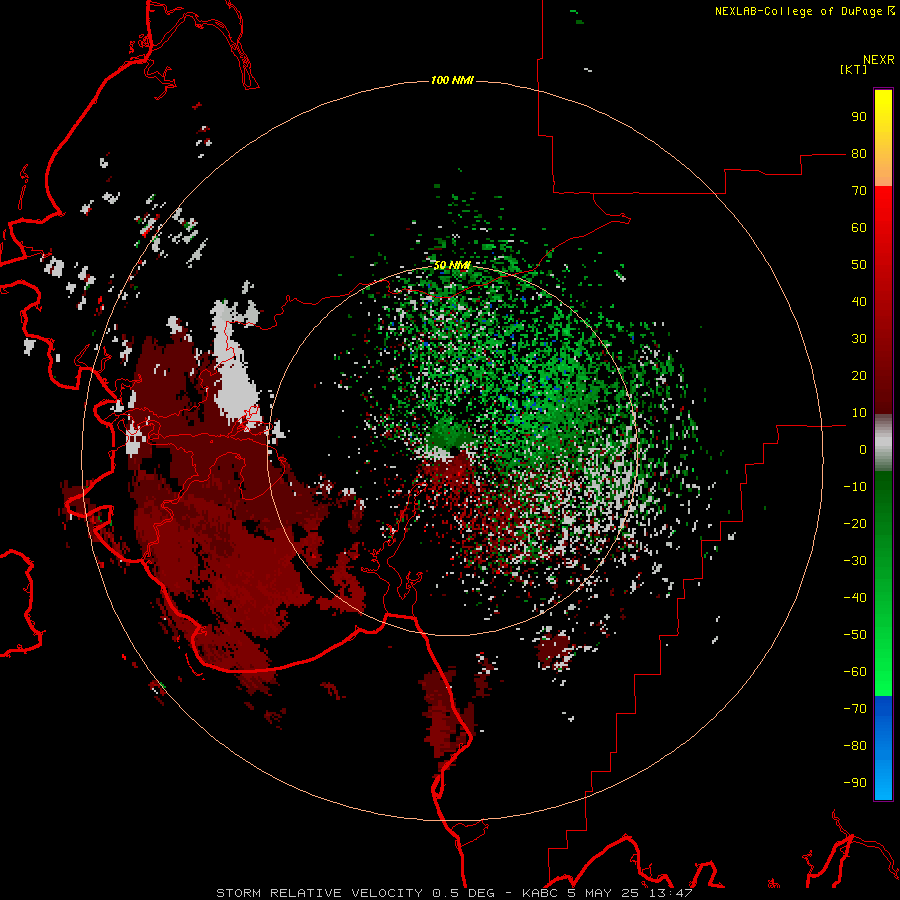Click the -50 value on the velocity scale
The image size is (900, 900).
coord(855,635)
